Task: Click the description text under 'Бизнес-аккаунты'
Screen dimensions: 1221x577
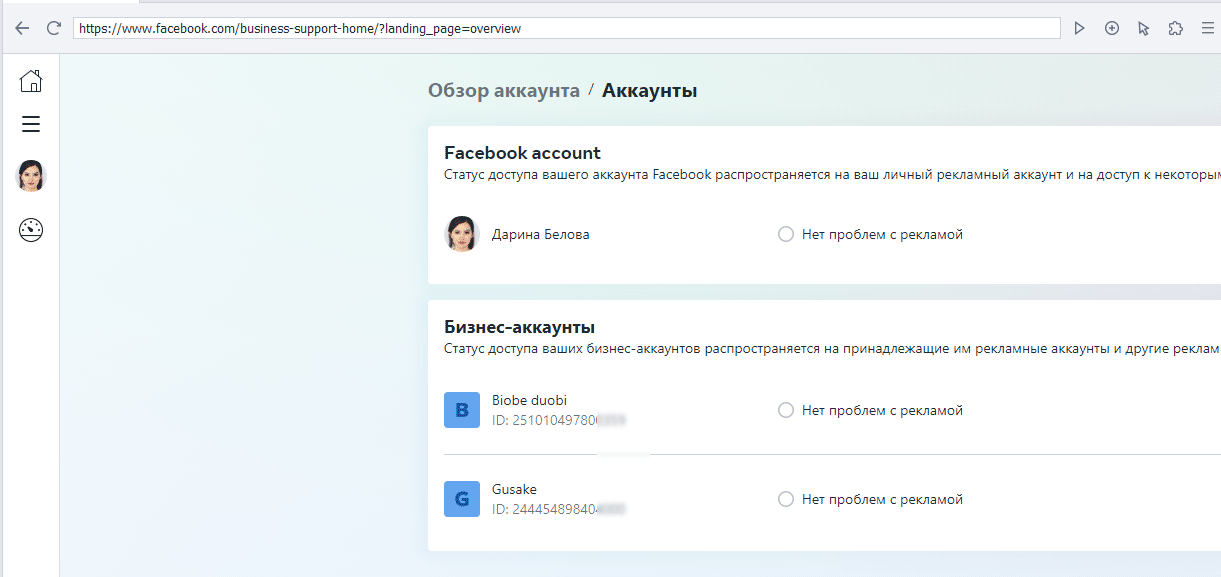Action: pos(832,349)
